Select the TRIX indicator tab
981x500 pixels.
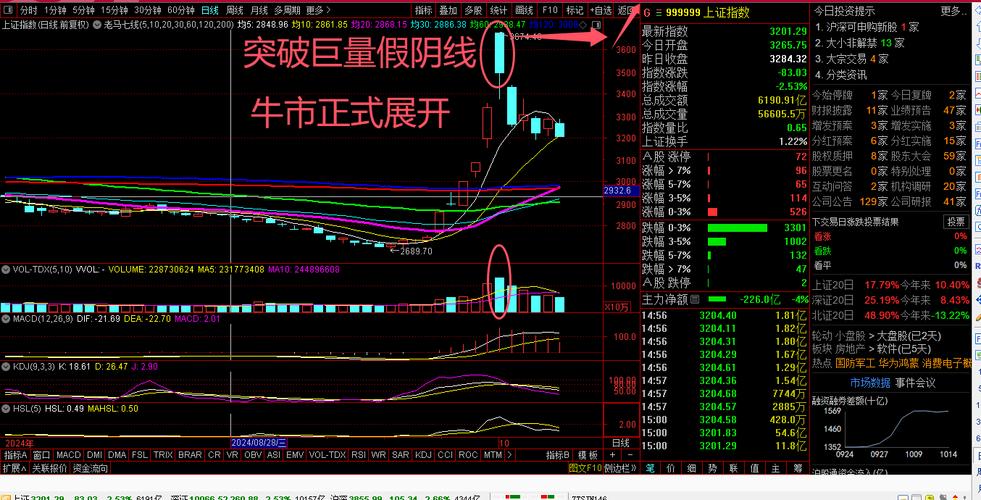(x=163, y=455)
